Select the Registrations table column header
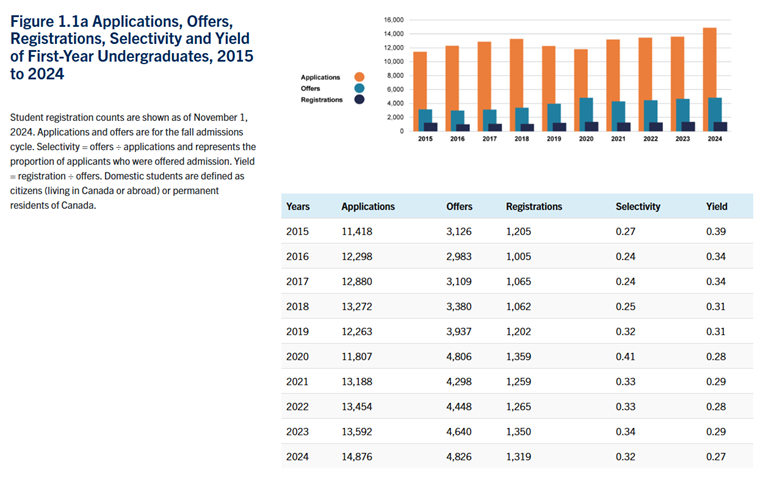 534,207
